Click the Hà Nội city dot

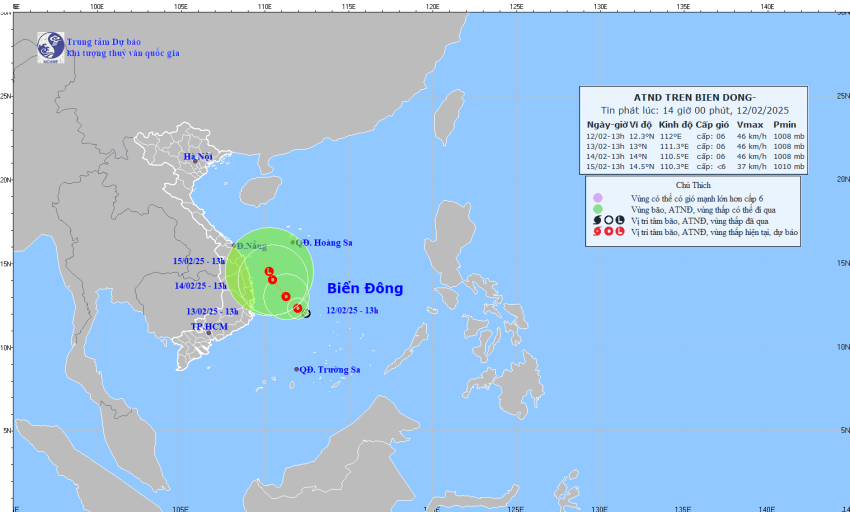(195, 161)
